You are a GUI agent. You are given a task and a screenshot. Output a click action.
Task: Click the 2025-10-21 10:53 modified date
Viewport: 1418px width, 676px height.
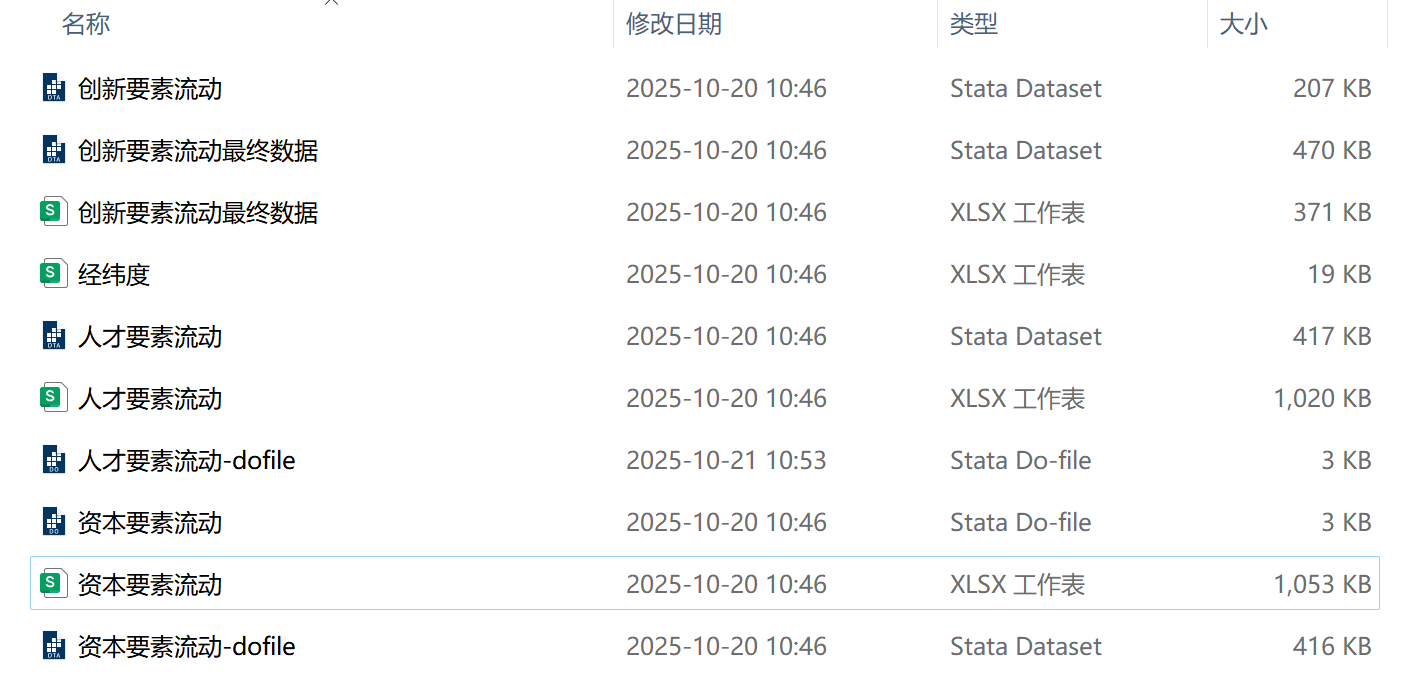tap(726, 460)
